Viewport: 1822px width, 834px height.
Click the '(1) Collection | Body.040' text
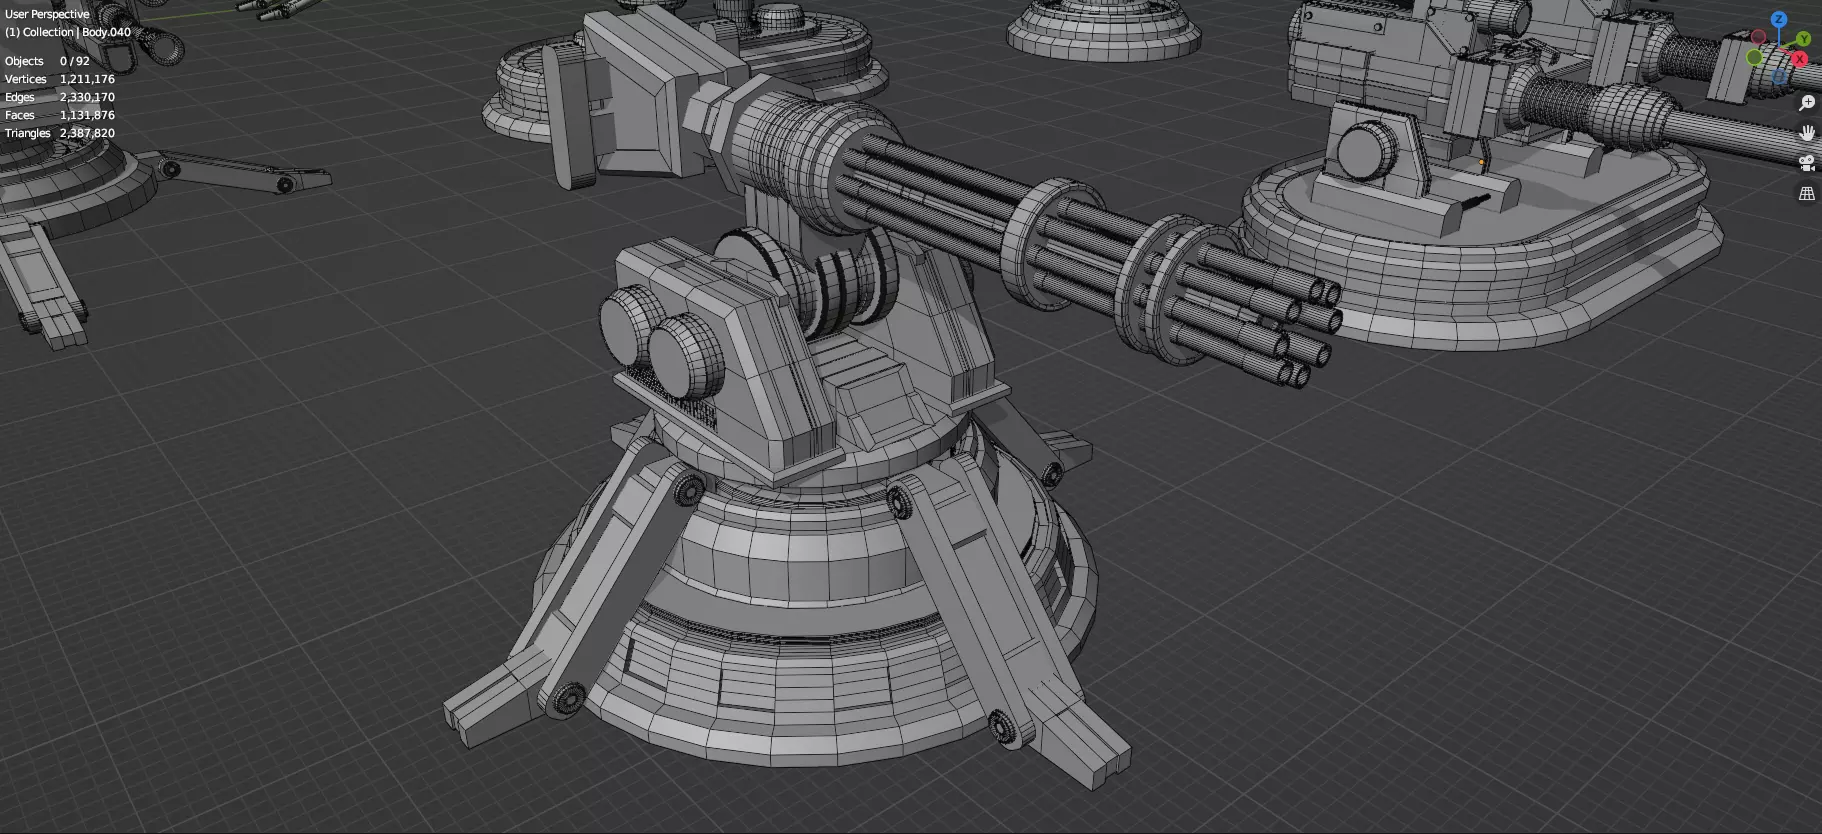(68, 32)
